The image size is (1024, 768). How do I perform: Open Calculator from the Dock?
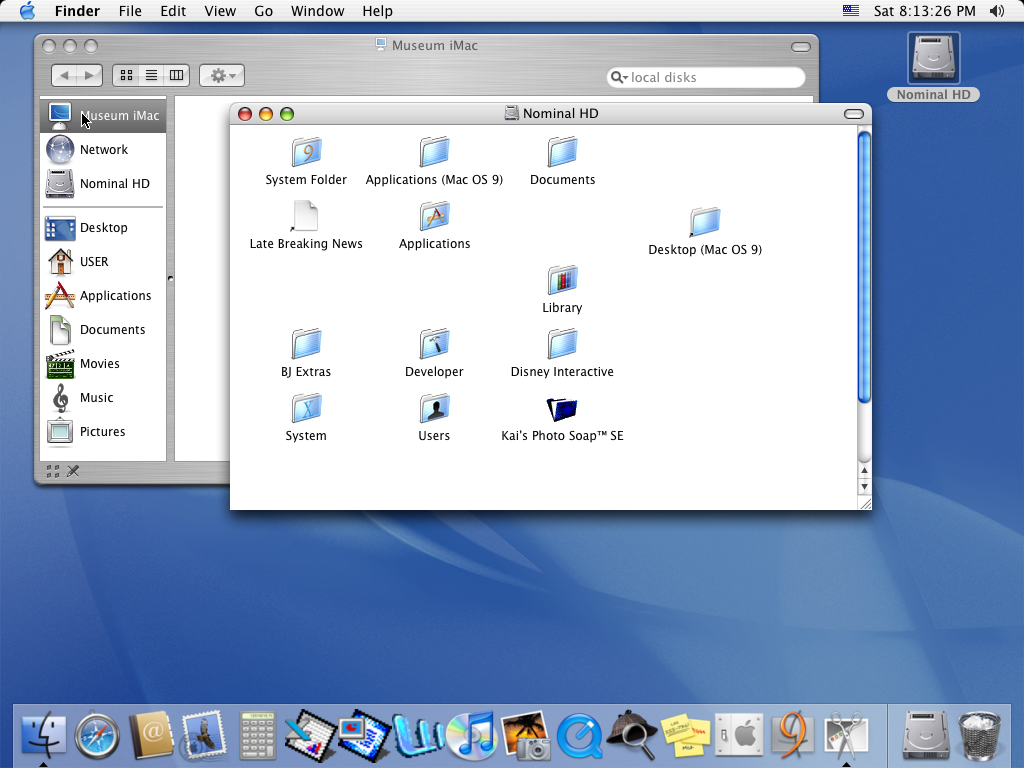[x=258, y=735]
